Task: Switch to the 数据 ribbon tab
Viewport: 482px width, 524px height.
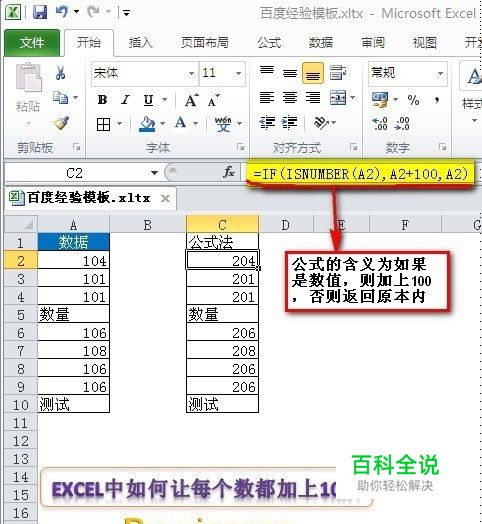Action: [x=321, y=42]
